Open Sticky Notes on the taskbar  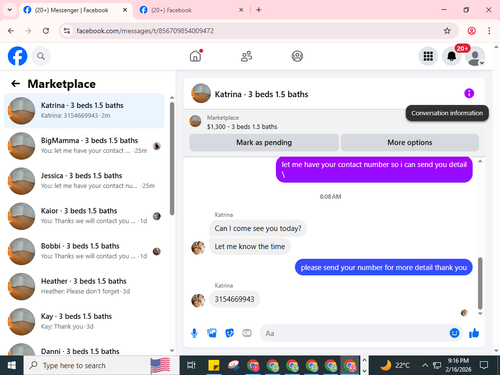214,365
